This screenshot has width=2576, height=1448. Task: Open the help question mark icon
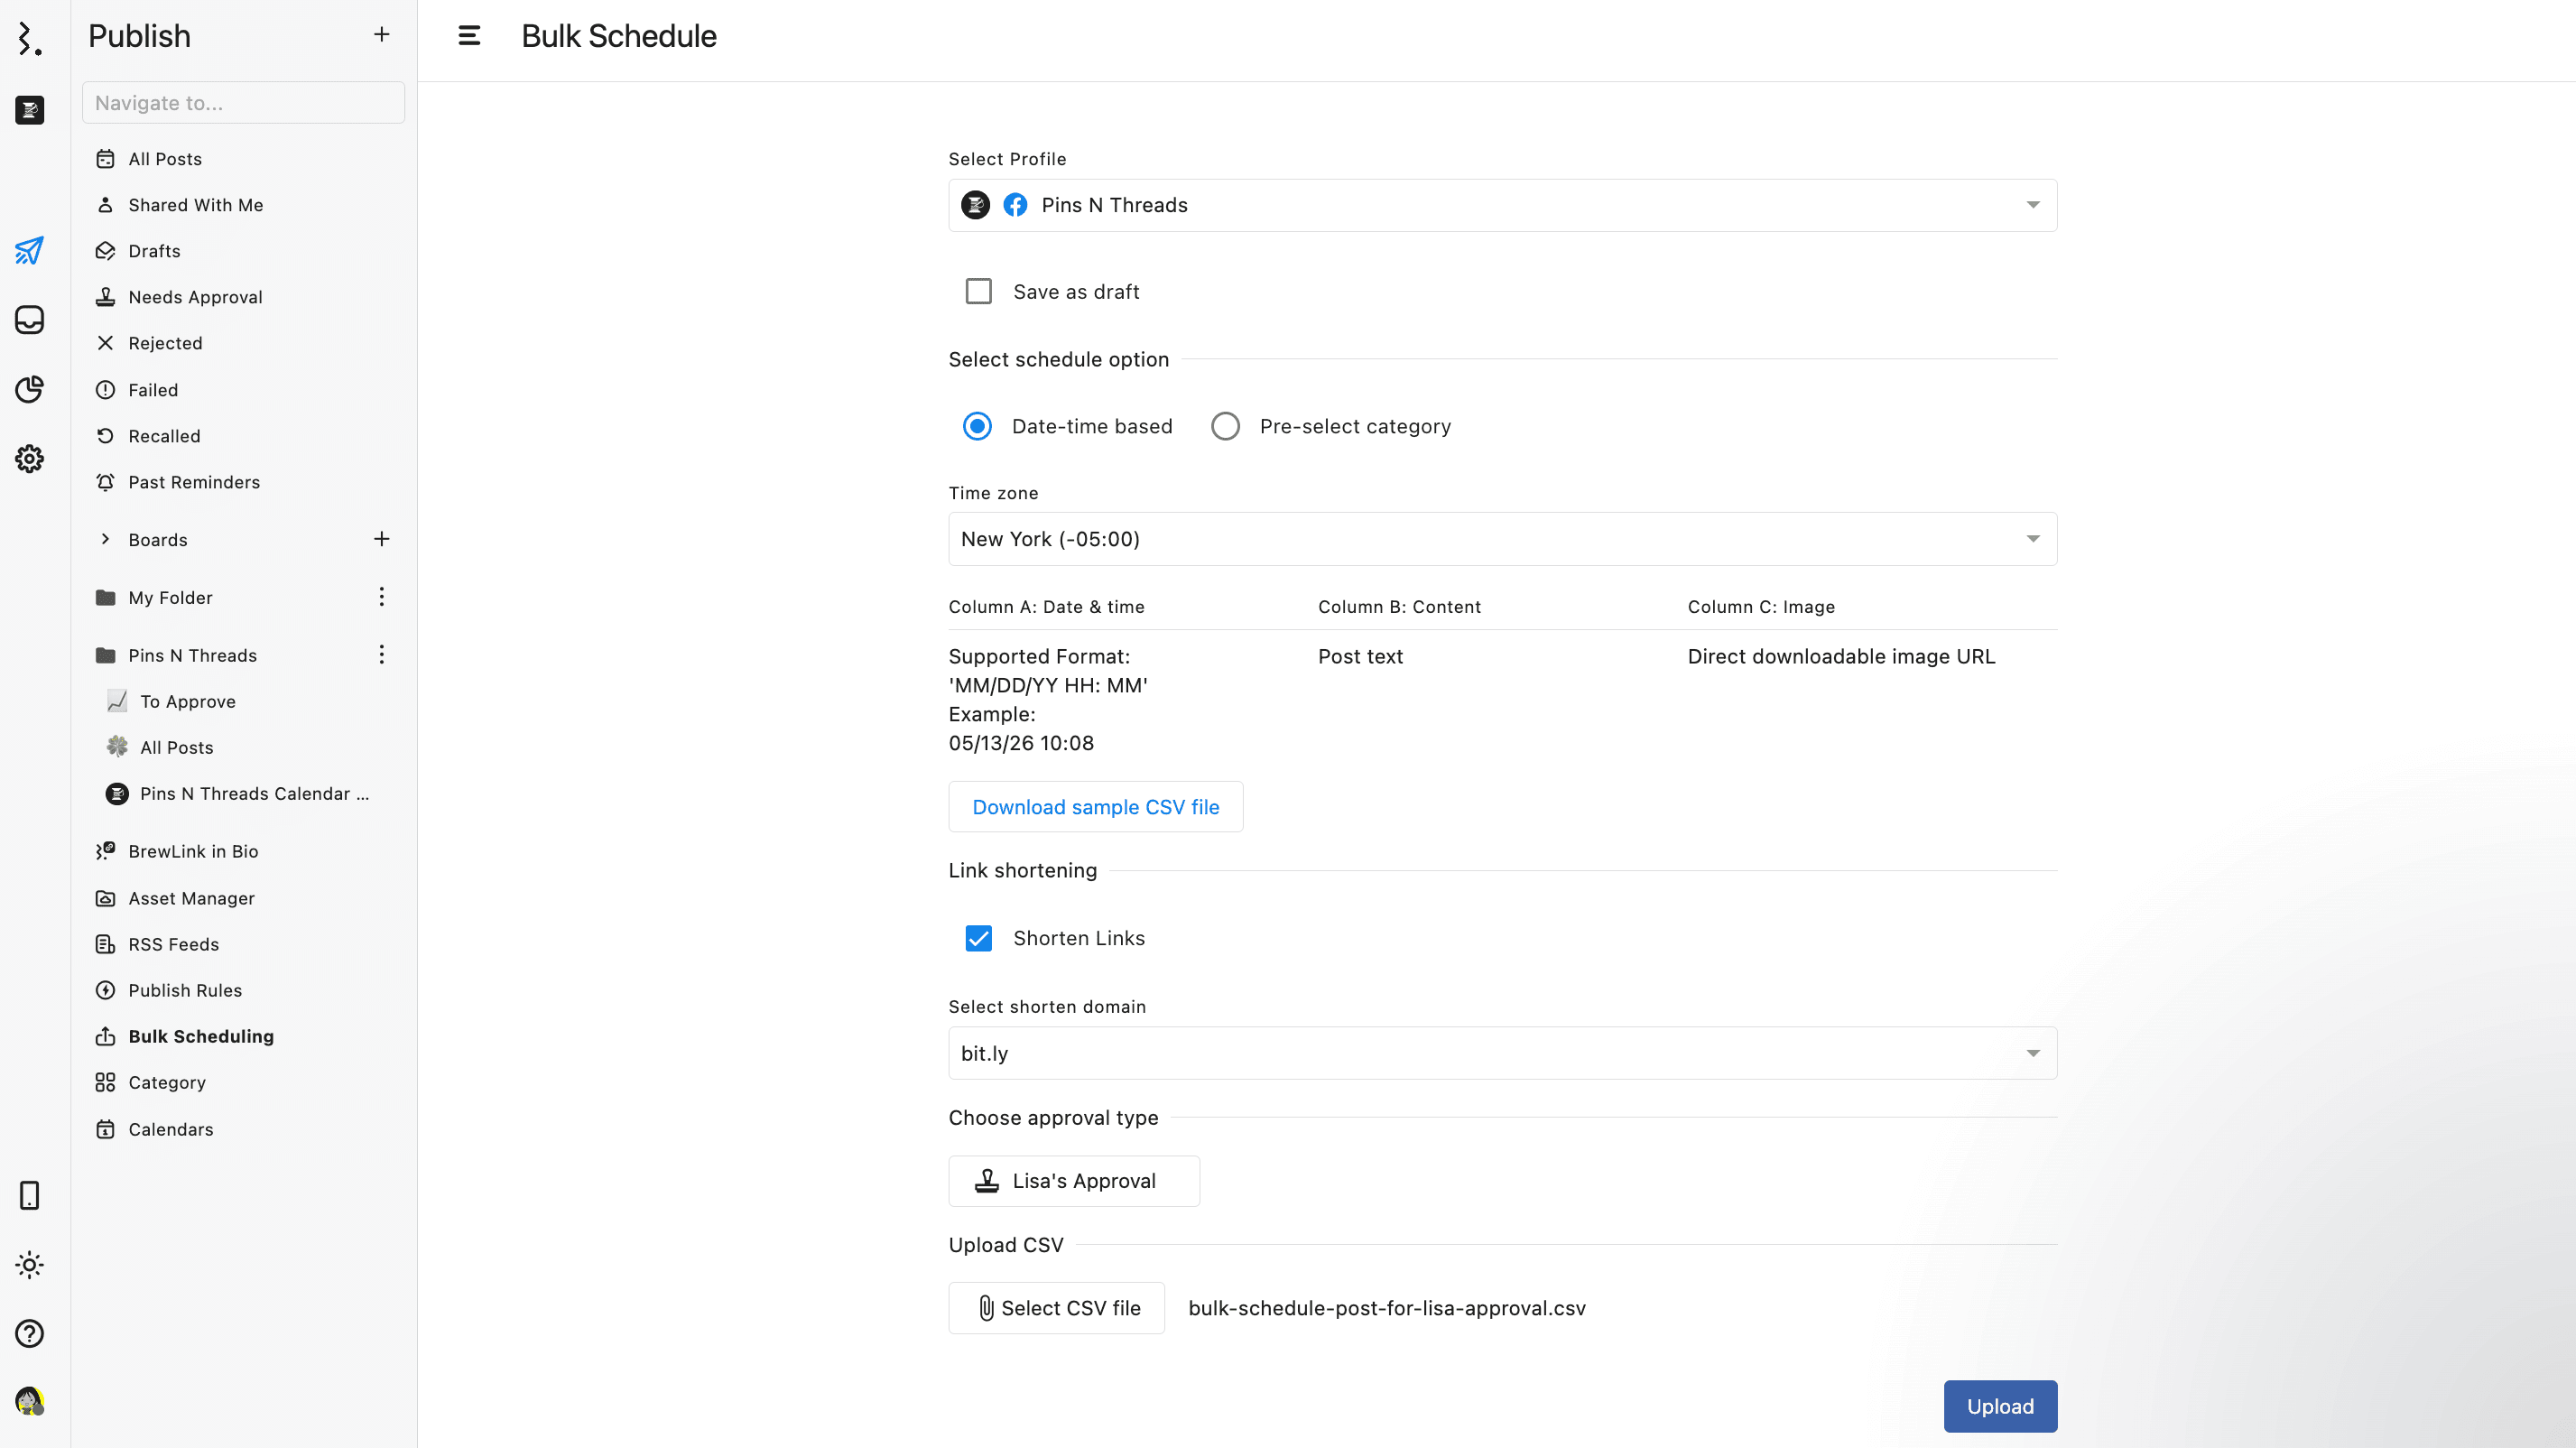[x=29, y=1333]
